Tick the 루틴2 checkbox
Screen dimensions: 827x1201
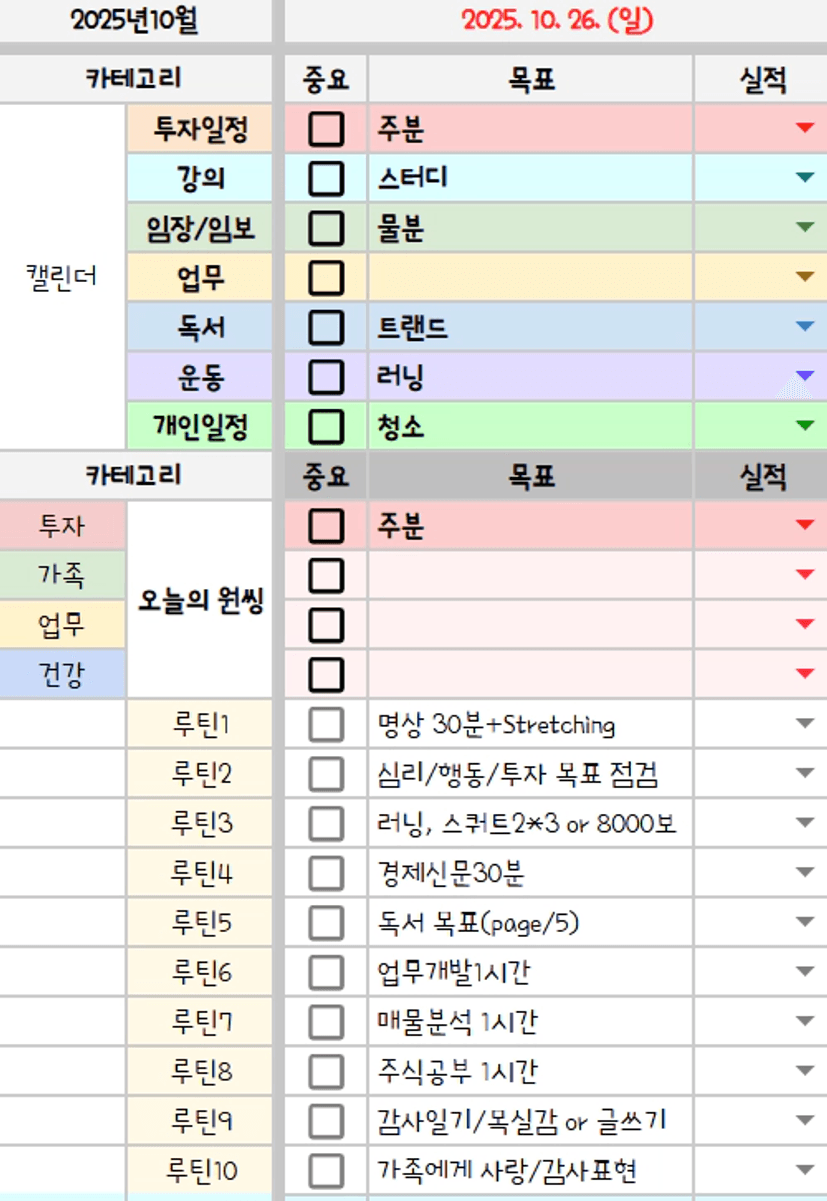pos(326,773)
